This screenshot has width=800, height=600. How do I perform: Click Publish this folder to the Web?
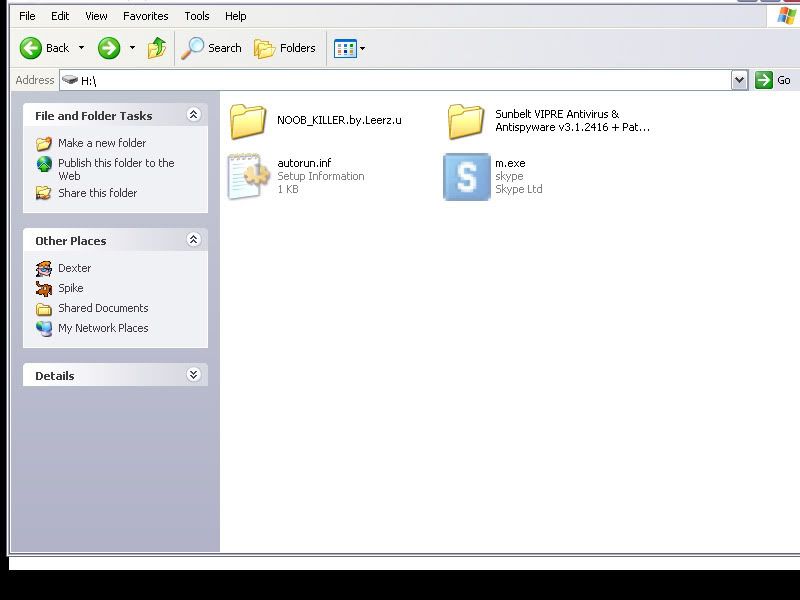click(116, 169)
